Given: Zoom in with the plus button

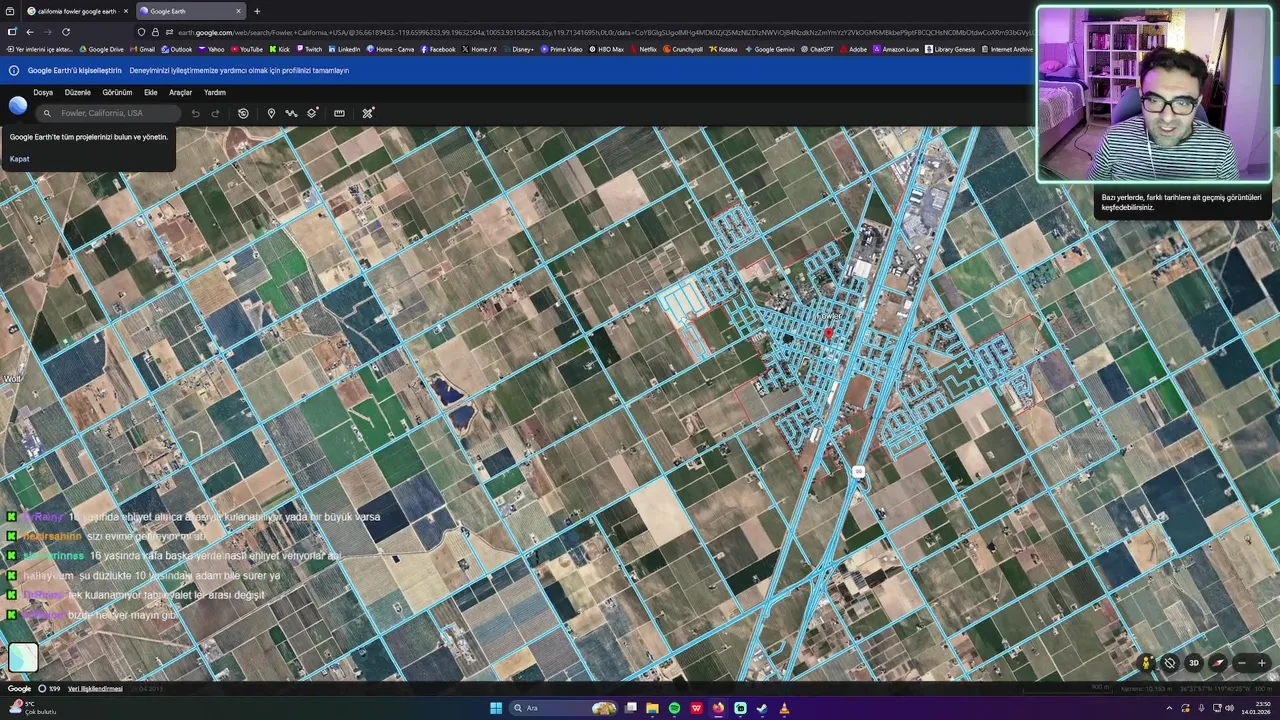Looking at the screenshot, I should [x=1262, y=663].
